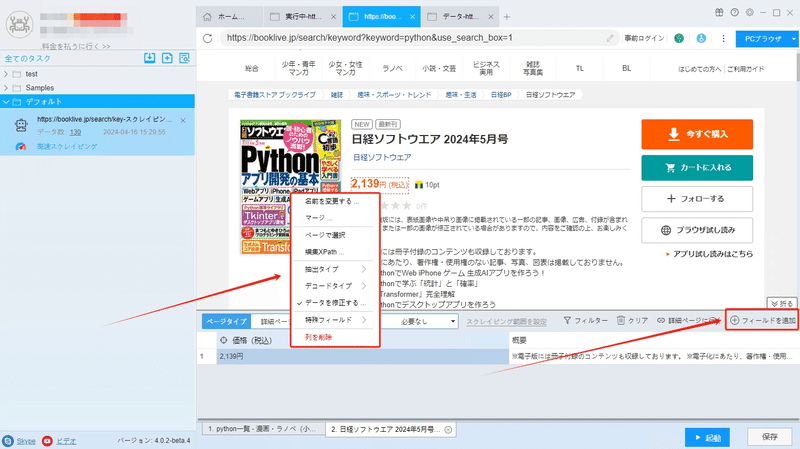
Task: Click the 価格 column crosshair icon
Action: pos(223,340)
